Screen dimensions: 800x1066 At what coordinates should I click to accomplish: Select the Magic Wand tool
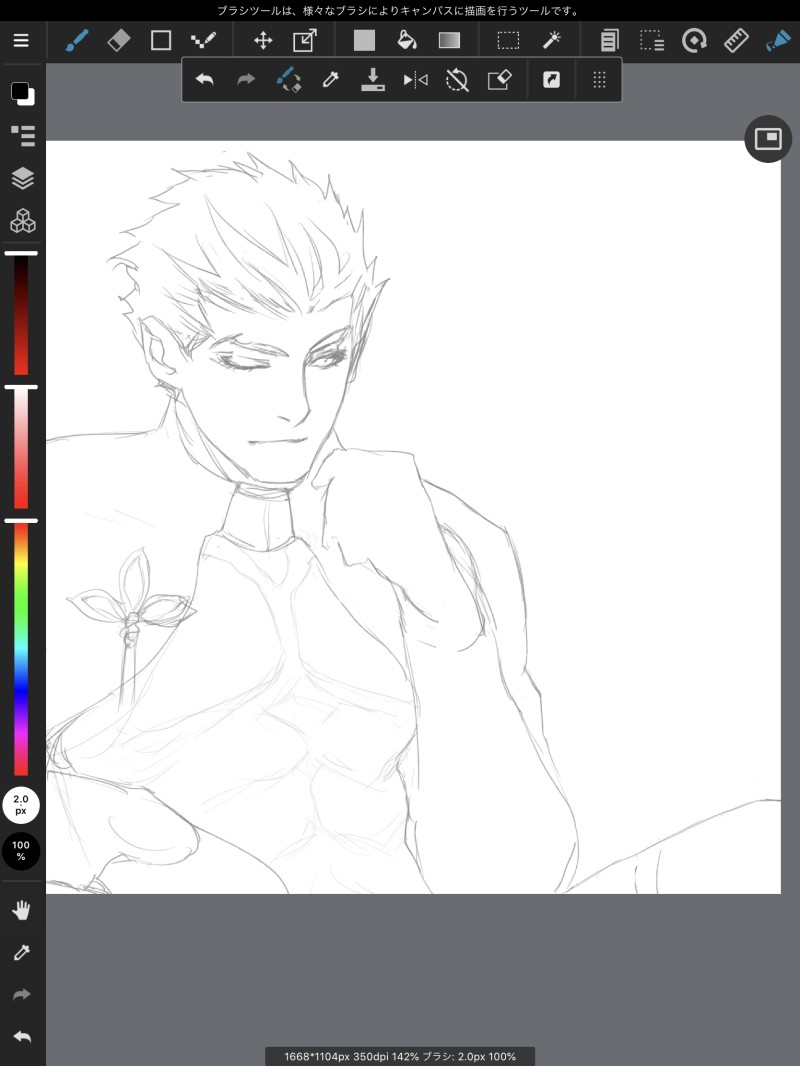point(551,41)
